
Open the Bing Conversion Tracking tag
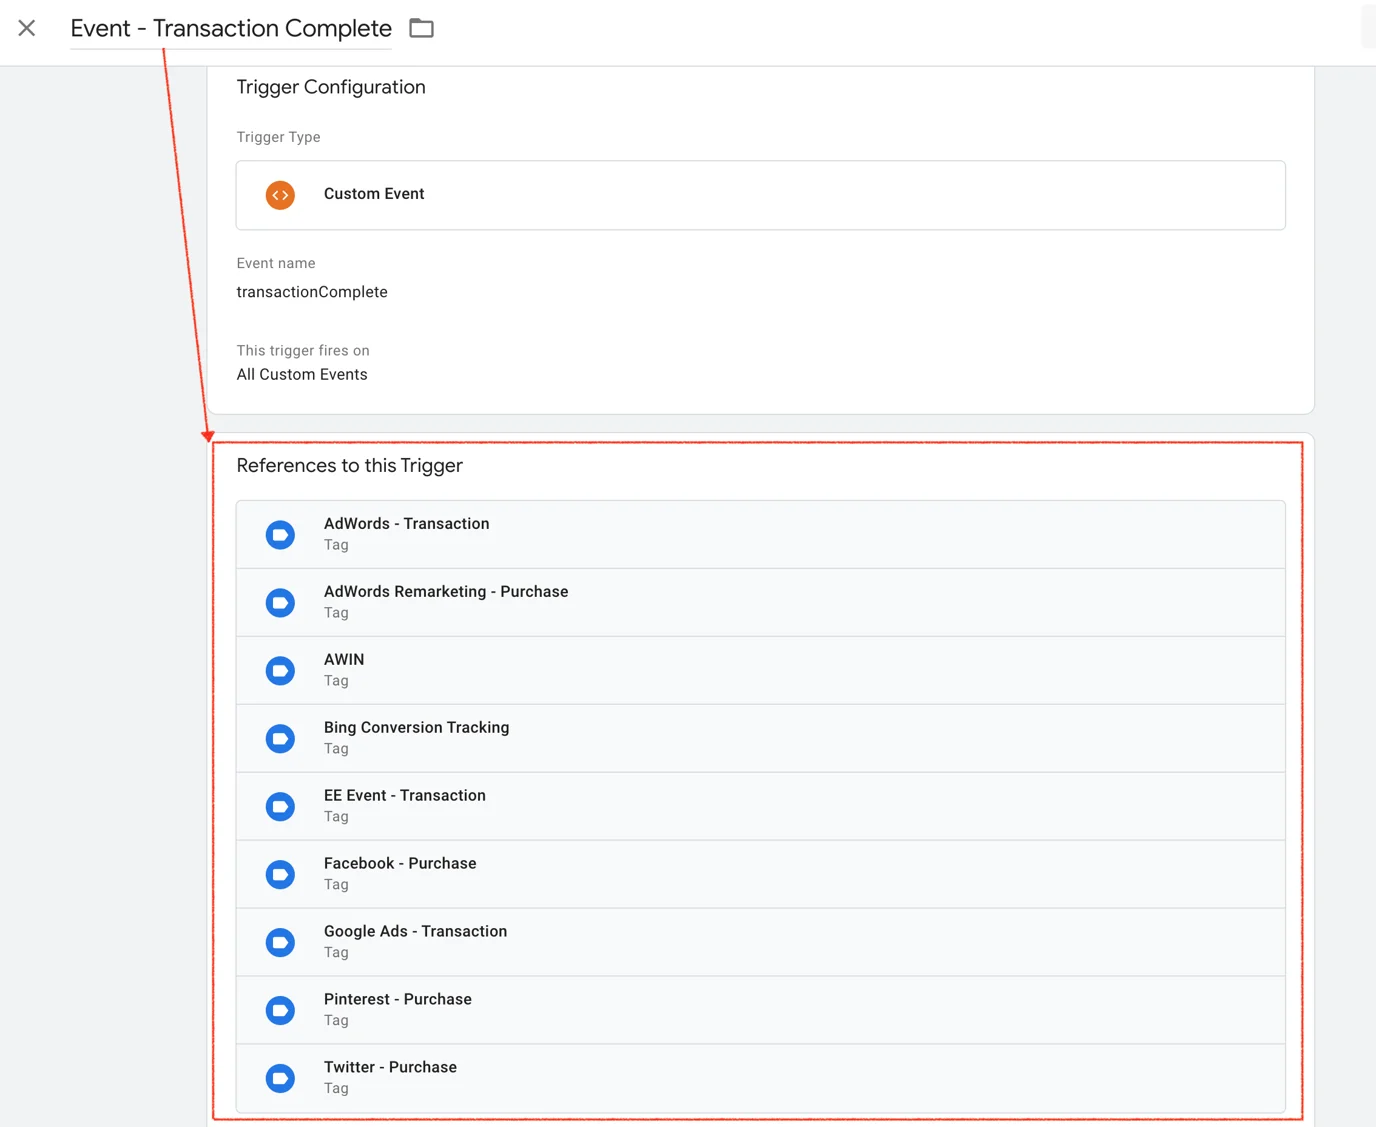coord(760,739)
